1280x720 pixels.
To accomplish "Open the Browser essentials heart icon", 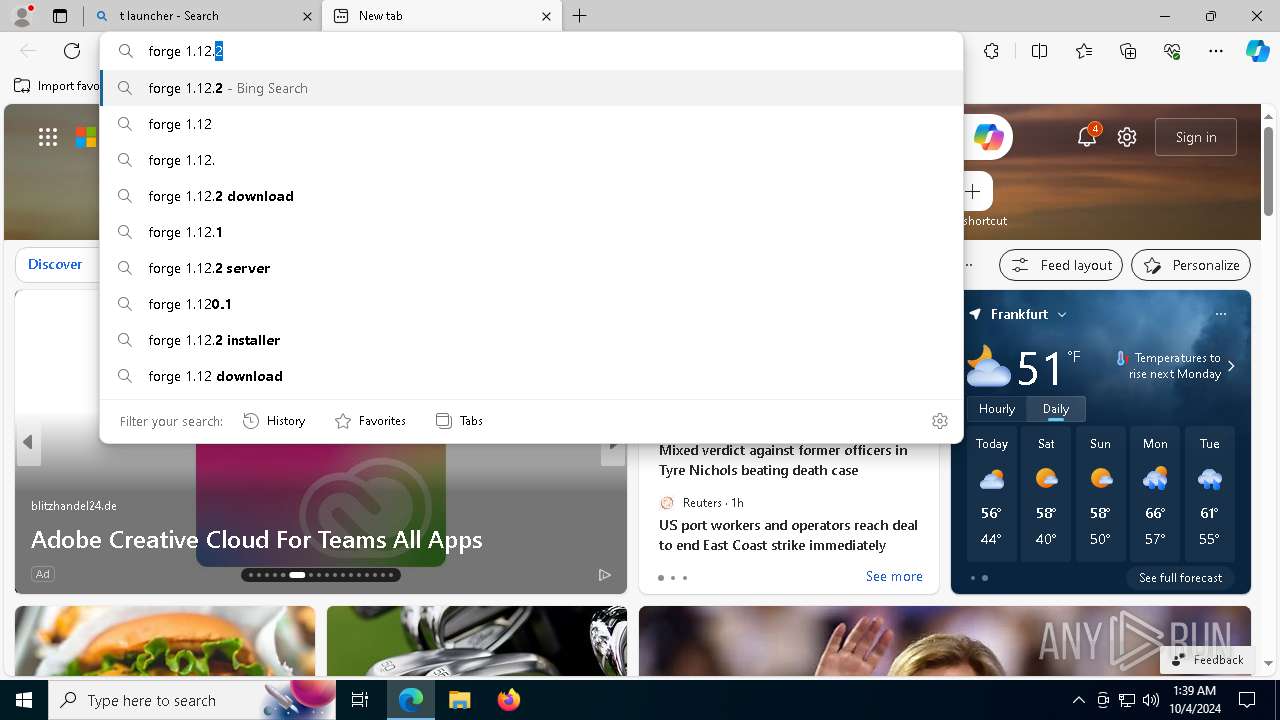I will click(x=1172, y=51).
